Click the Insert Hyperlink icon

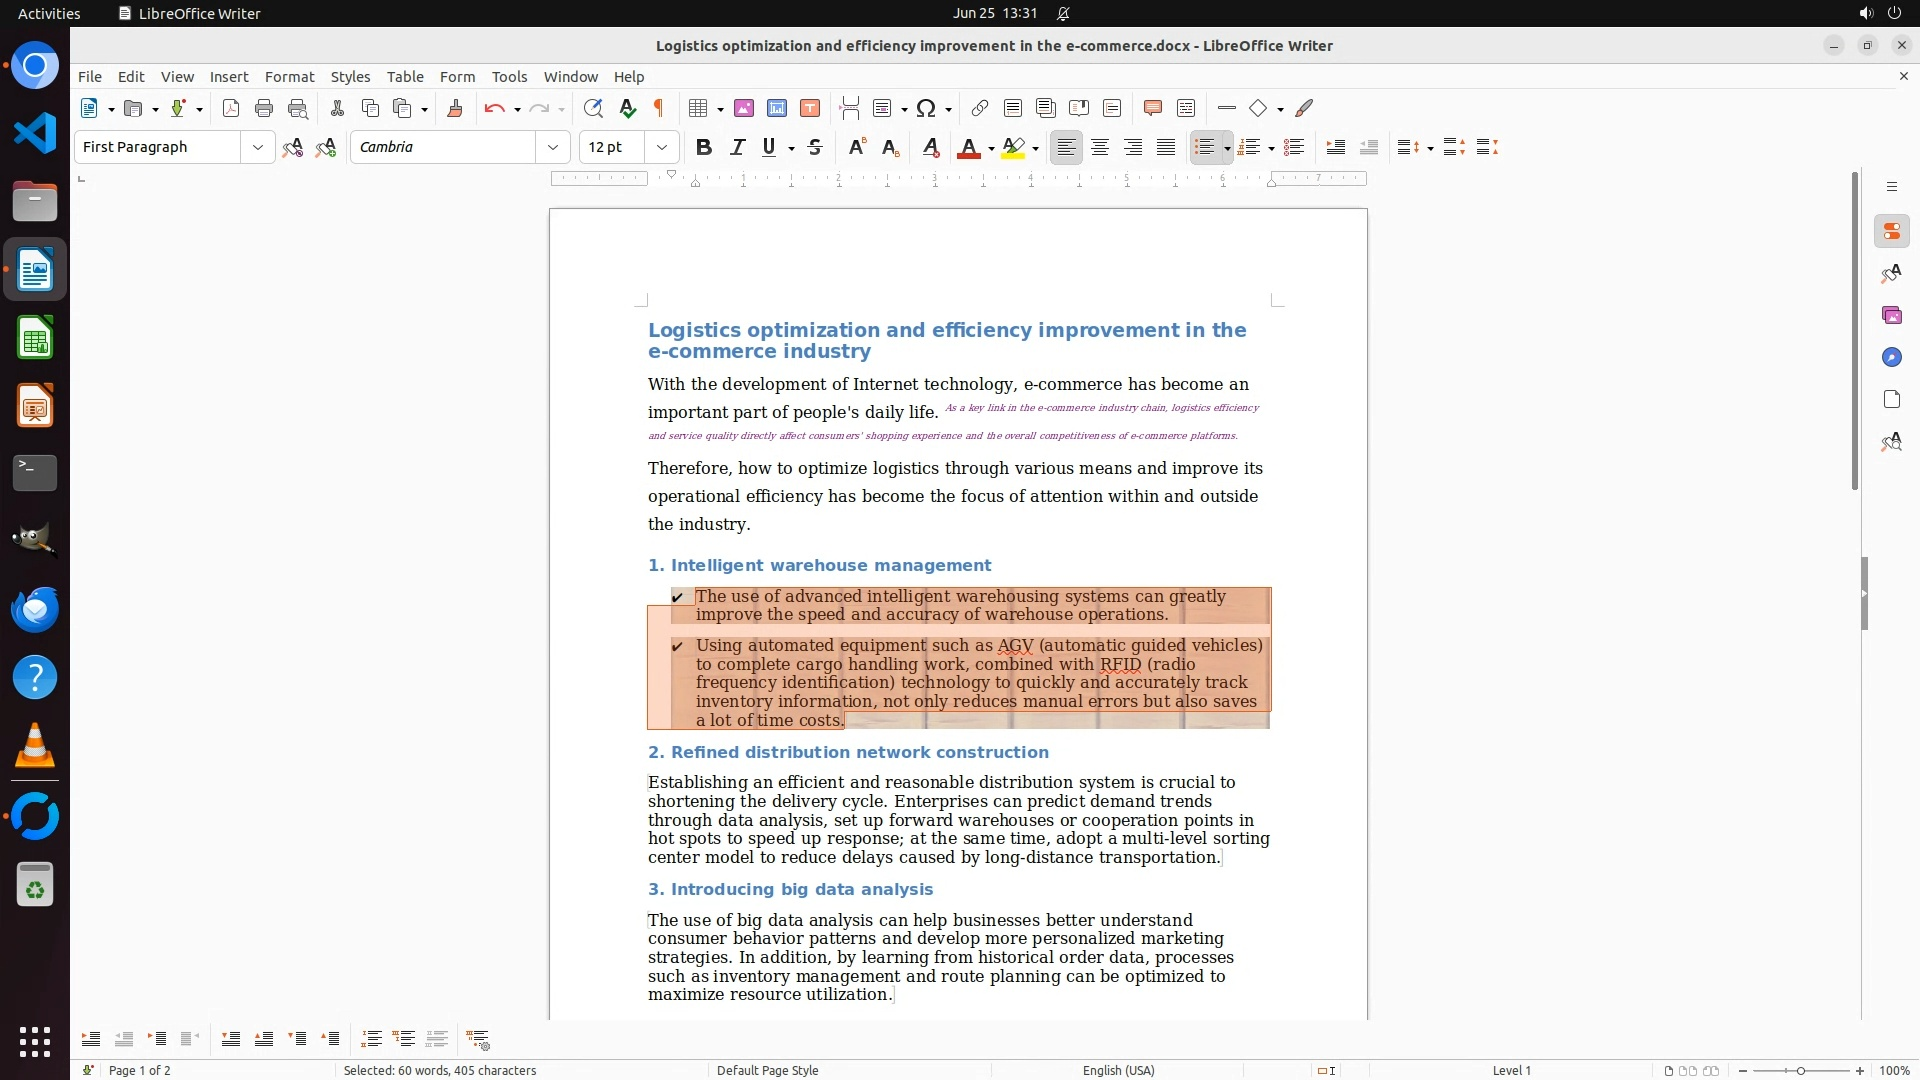click(x=980, y=108)
